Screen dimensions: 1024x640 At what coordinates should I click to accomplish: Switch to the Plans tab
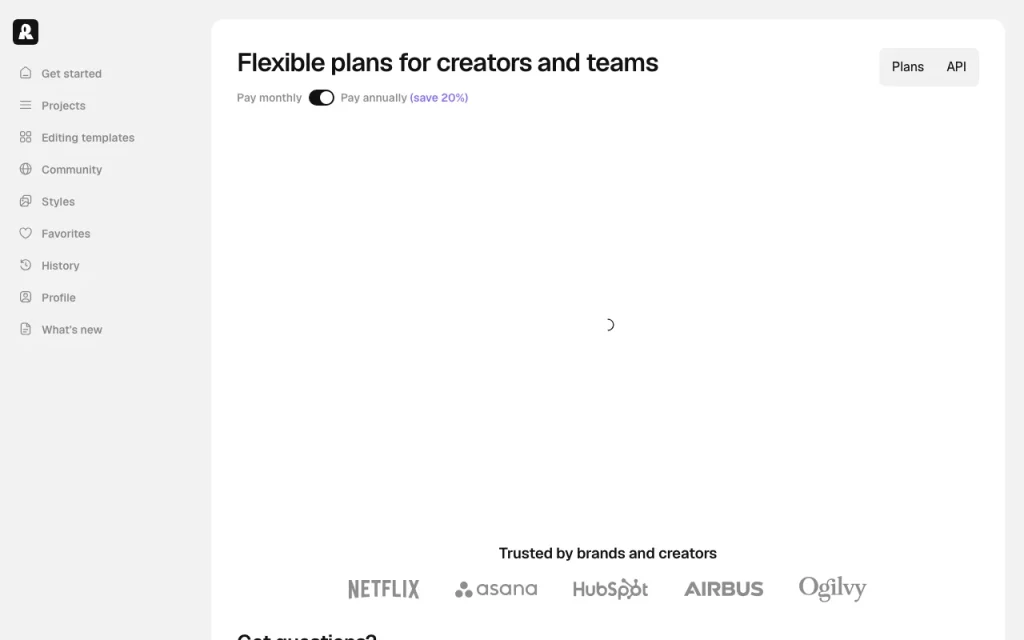point(908,67)
